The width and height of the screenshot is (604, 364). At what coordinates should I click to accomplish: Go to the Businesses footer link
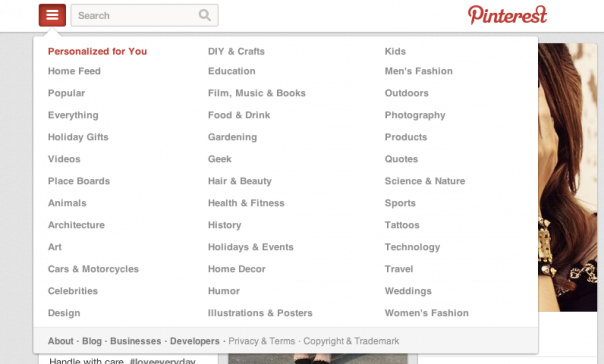pos(136,341)
